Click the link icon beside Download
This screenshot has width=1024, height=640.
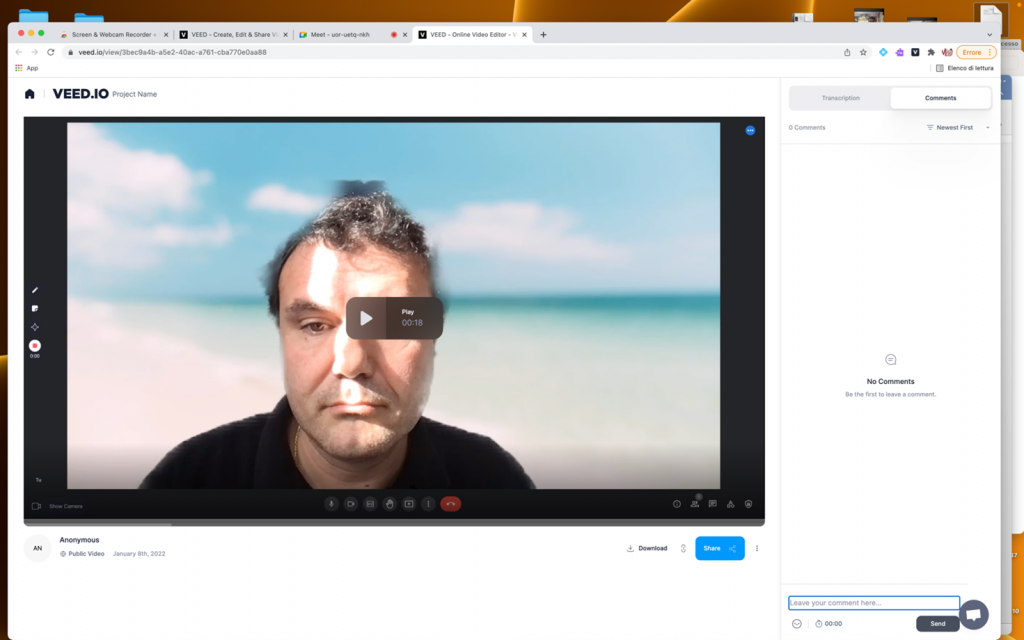tap(683, 549)
